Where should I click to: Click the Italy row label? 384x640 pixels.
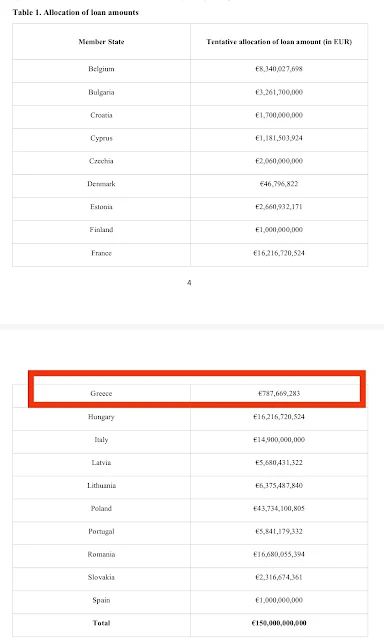(101, 440)
